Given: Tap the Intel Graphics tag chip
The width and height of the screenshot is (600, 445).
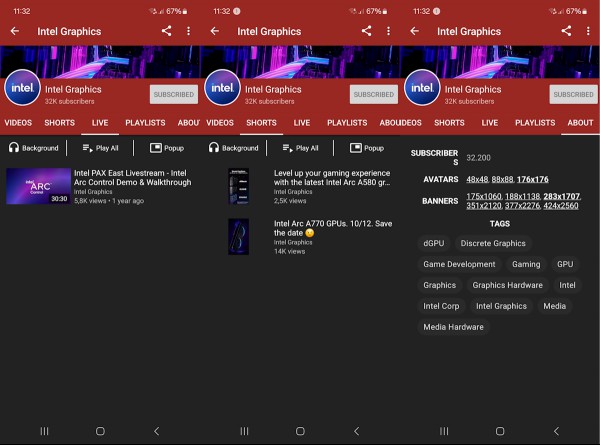Looking at the screenshot, I should coord(501,306).
